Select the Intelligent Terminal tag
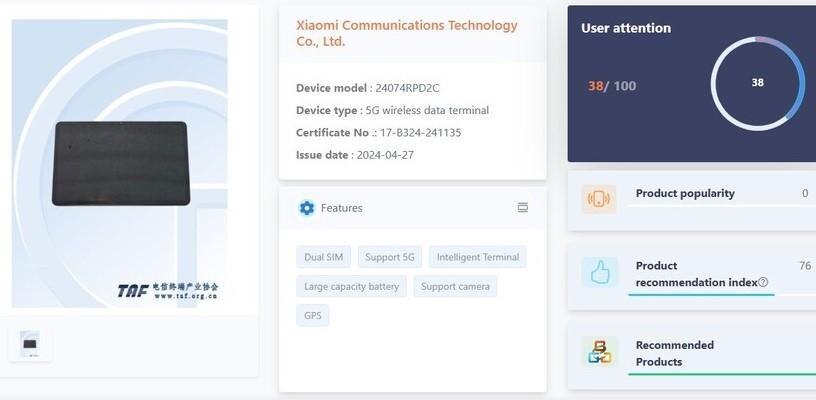This screenshot has width=816, height=400. [x=478, y=257]
